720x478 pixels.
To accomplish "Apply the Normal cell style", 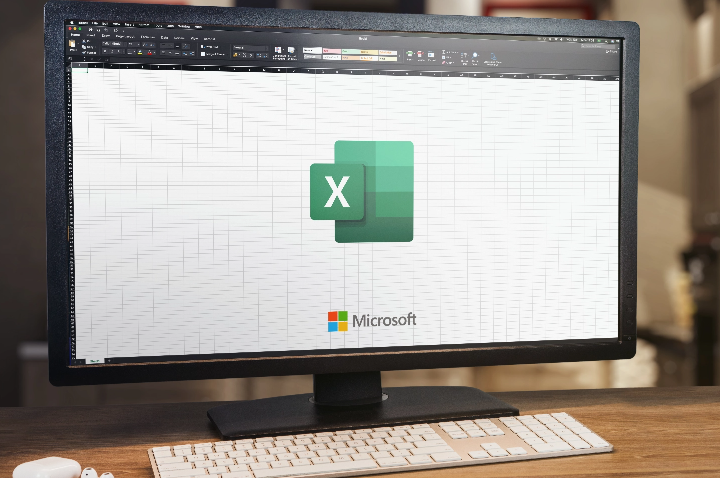I will click(x=312, y=51).
